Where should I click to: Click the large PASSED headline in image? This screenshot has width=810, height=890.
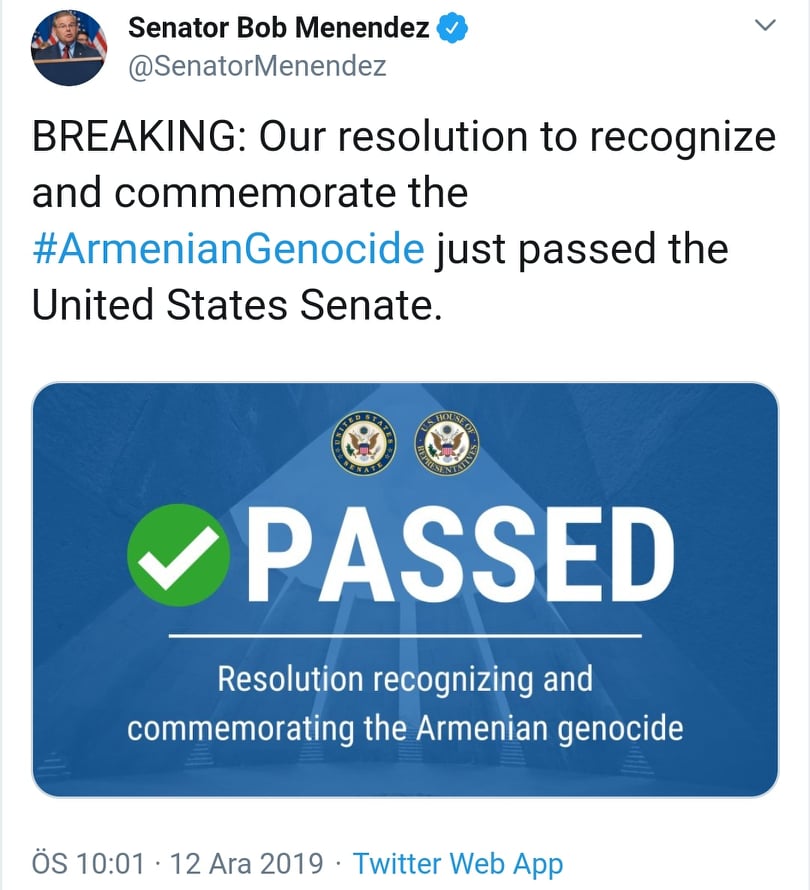(460, 555)
